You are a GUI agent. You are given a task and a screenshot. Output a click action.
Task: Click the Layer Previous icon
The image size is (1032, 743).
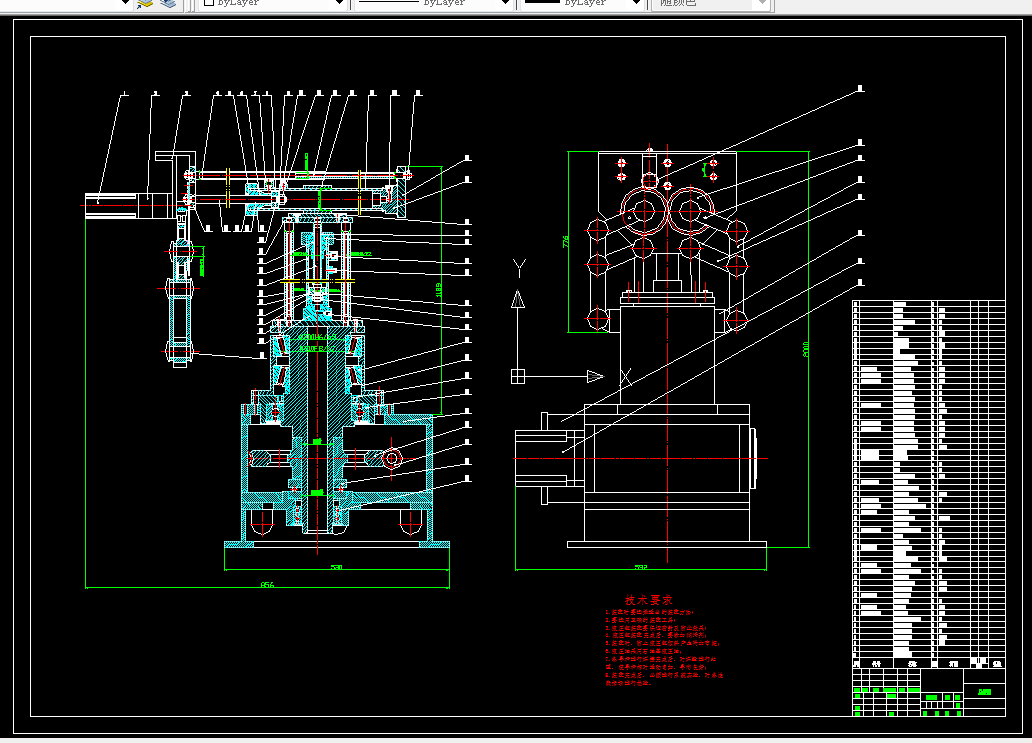[x=168, y=3]
